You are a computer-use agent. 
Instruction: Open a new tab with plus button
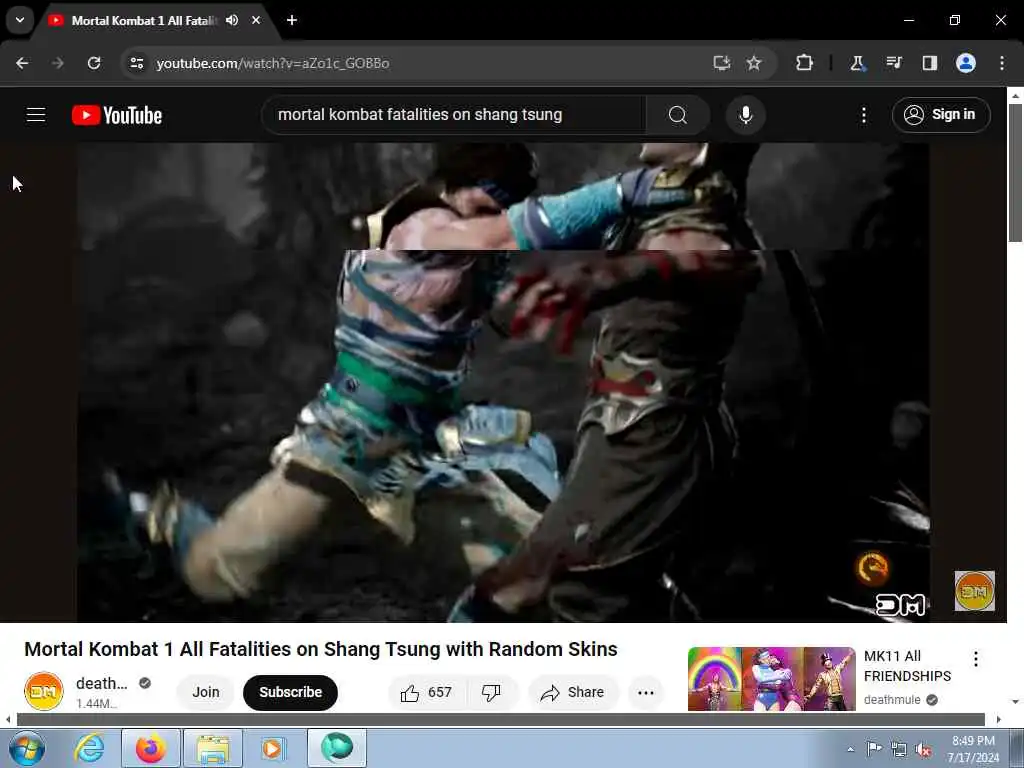[x=292, y=20]
